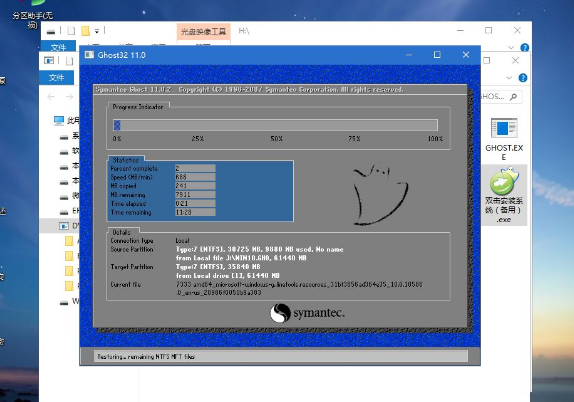Open 文件 menu in back Explorer window

(59, 47)
